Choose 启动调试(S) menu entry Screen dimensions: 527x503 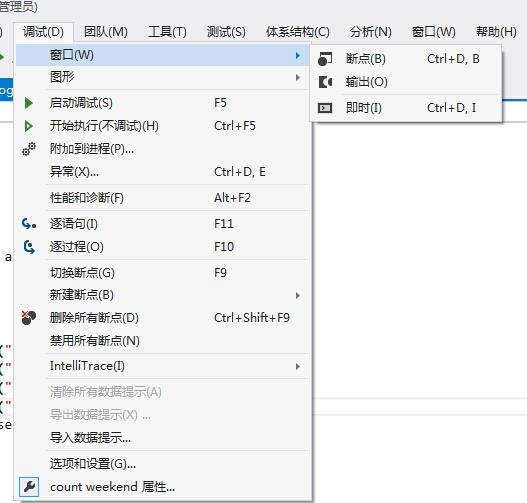click(x=162, y=103)
